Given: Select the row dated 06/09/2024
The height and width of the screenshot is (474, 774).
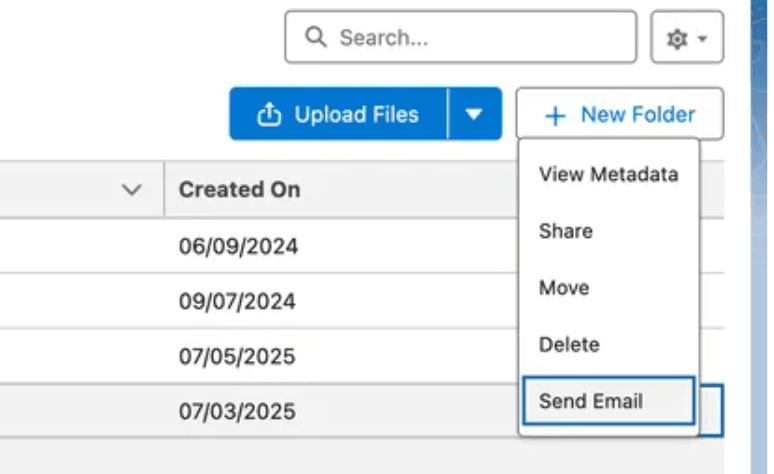Looking at the screenshot, I should click(239, 246).
